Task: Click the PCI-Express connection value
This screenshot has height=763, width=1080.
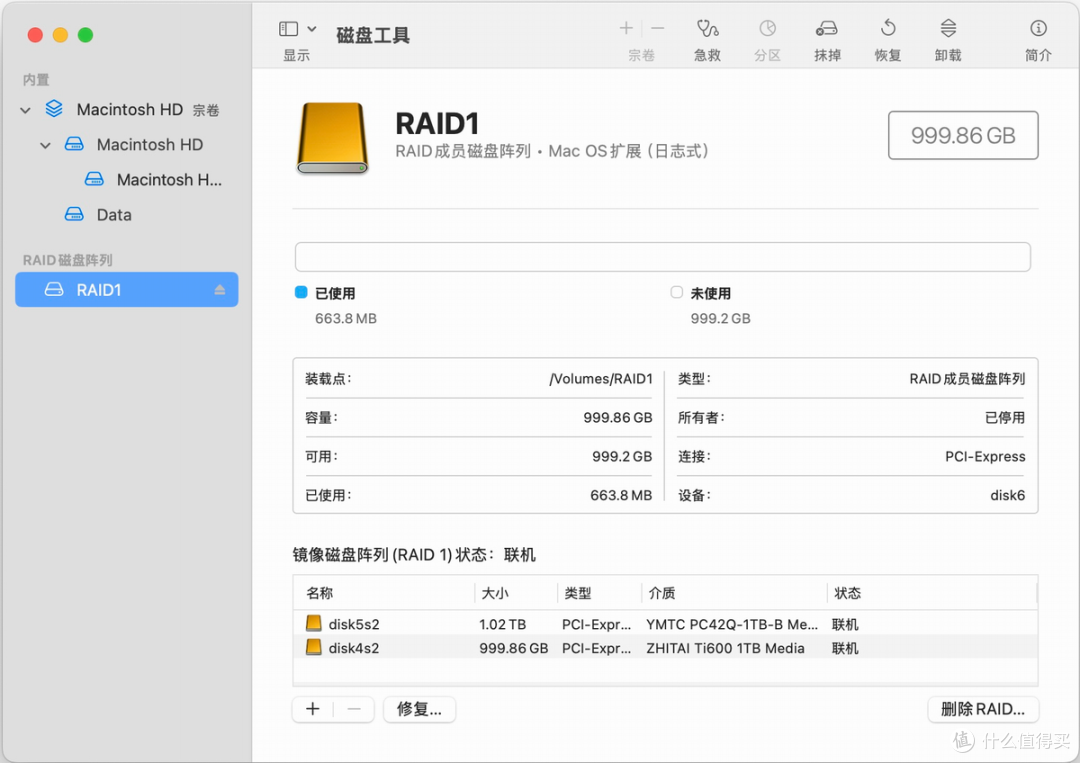Action: [985, 457]
